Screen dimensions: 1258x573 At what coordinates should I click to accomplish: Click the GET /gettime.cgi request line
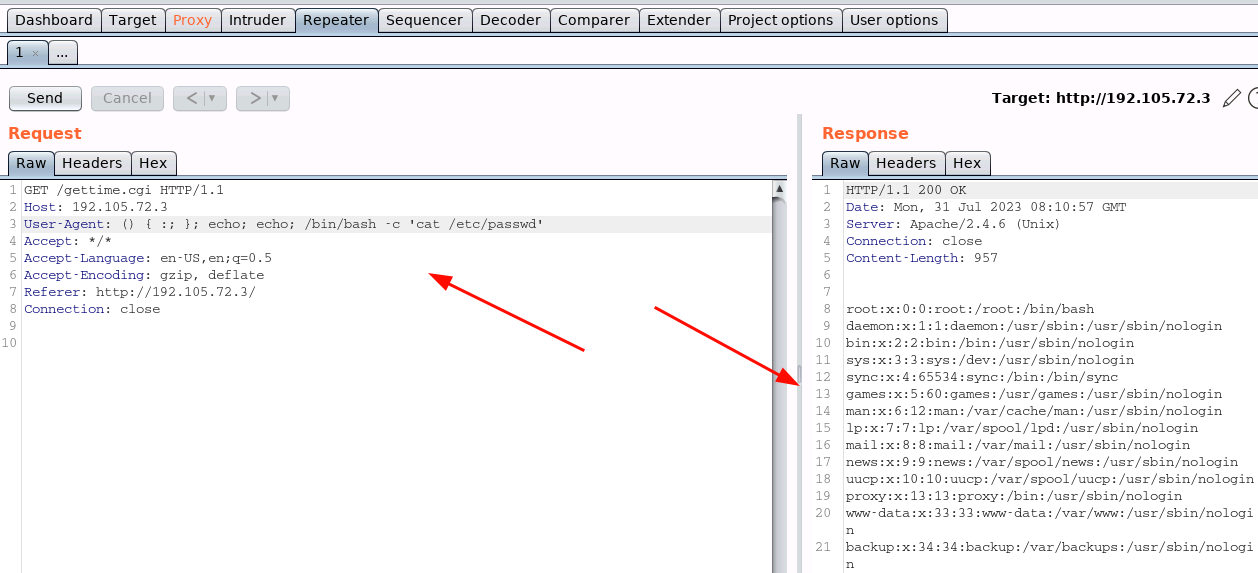(x=124, y=190)
